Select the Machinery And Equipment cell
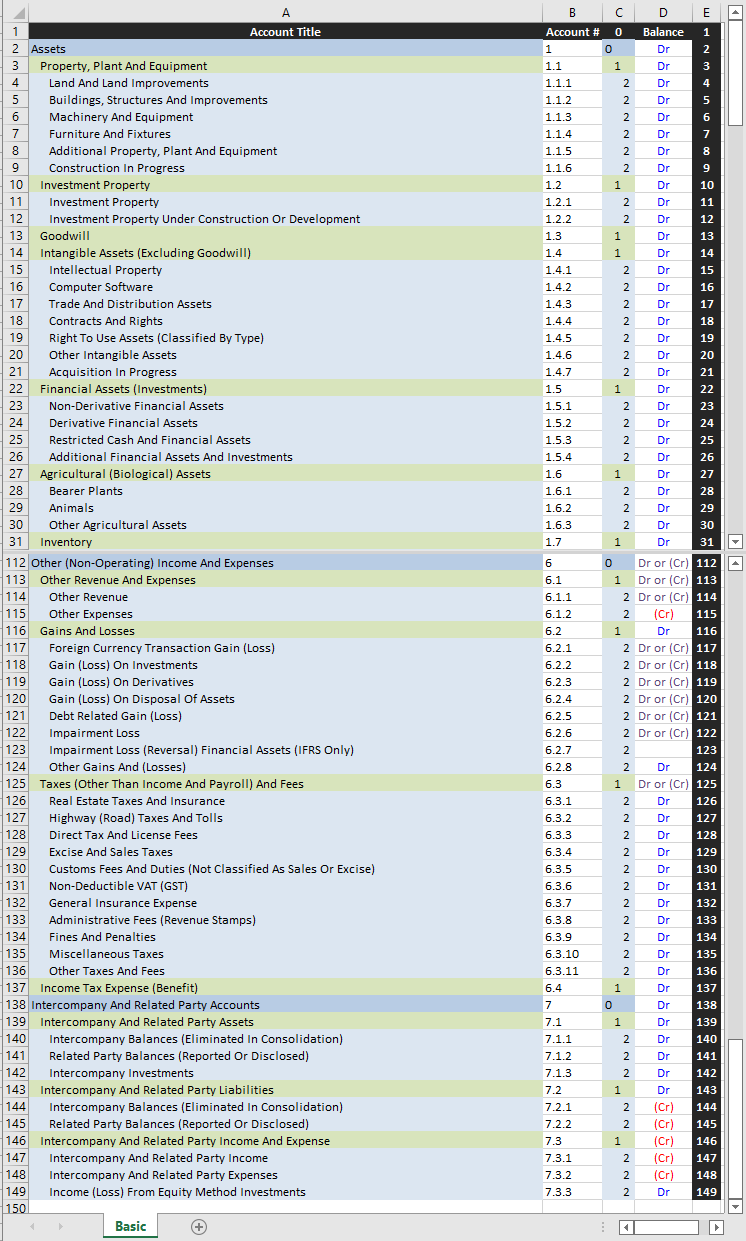Viewport: 746px width, 1241px height. point(286,117)
